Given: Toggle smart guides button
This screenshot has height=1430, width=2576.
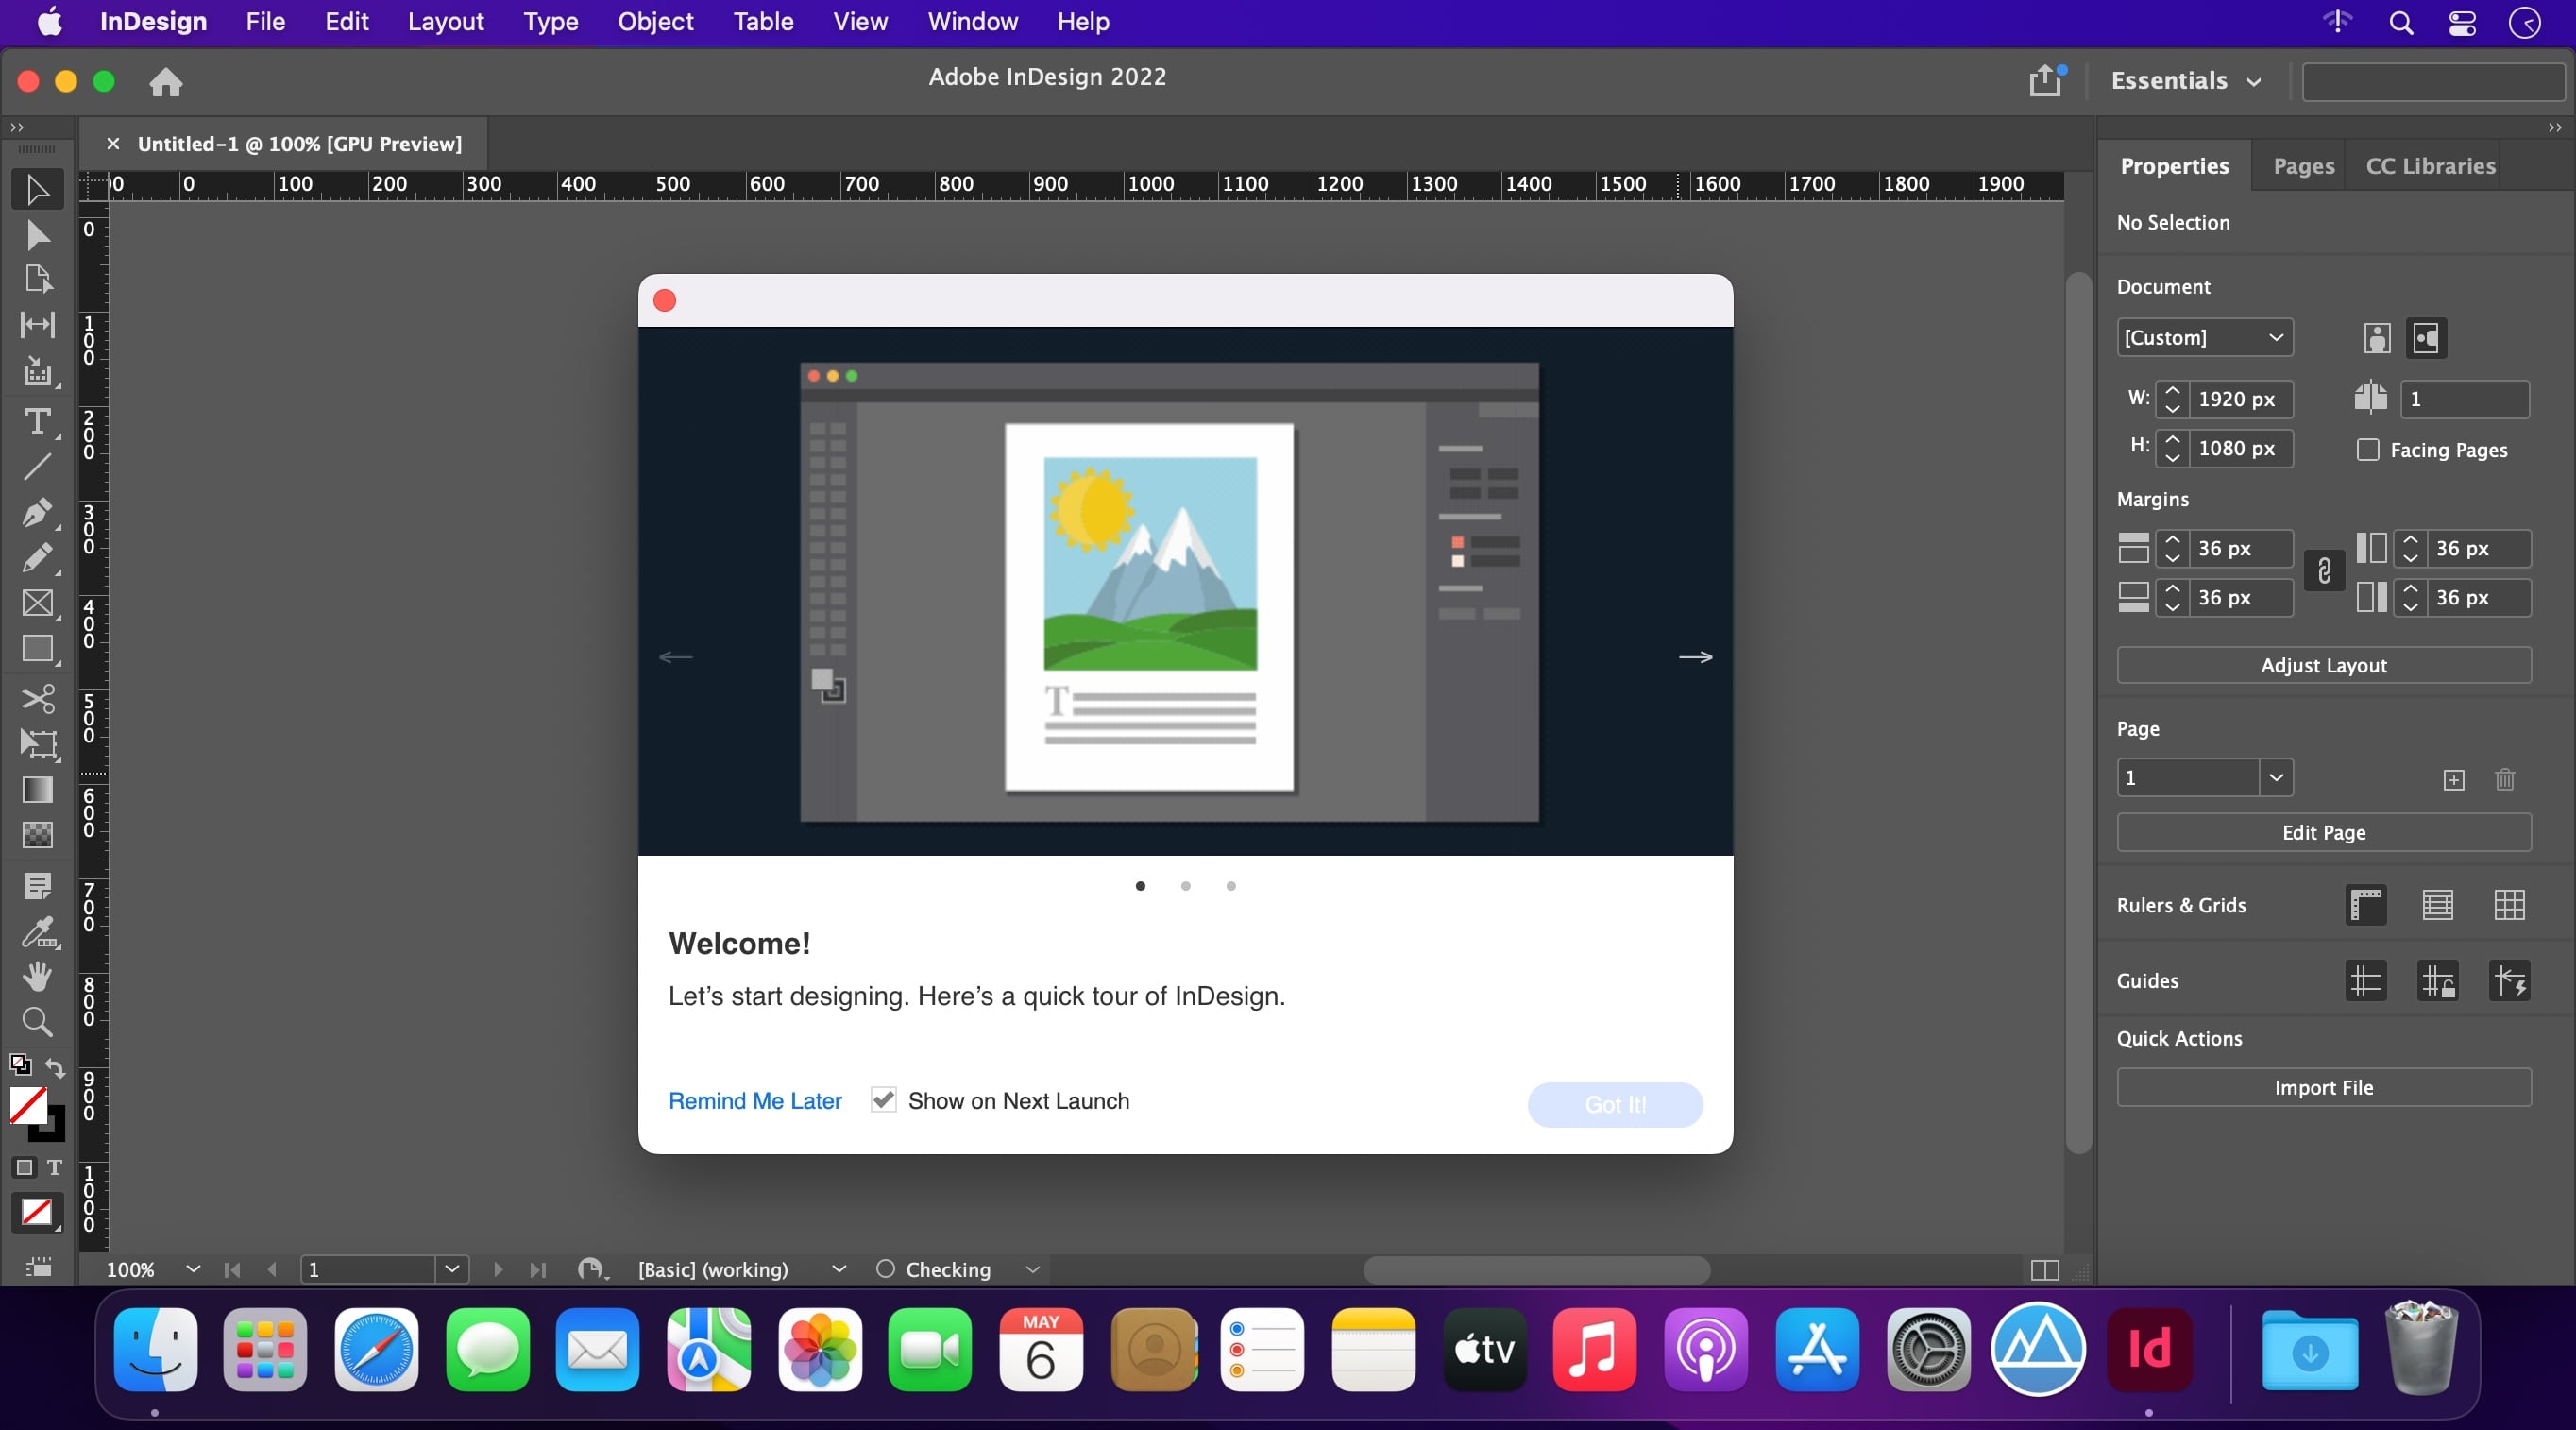Looking at the screenshot, I should click(2509, 981).
